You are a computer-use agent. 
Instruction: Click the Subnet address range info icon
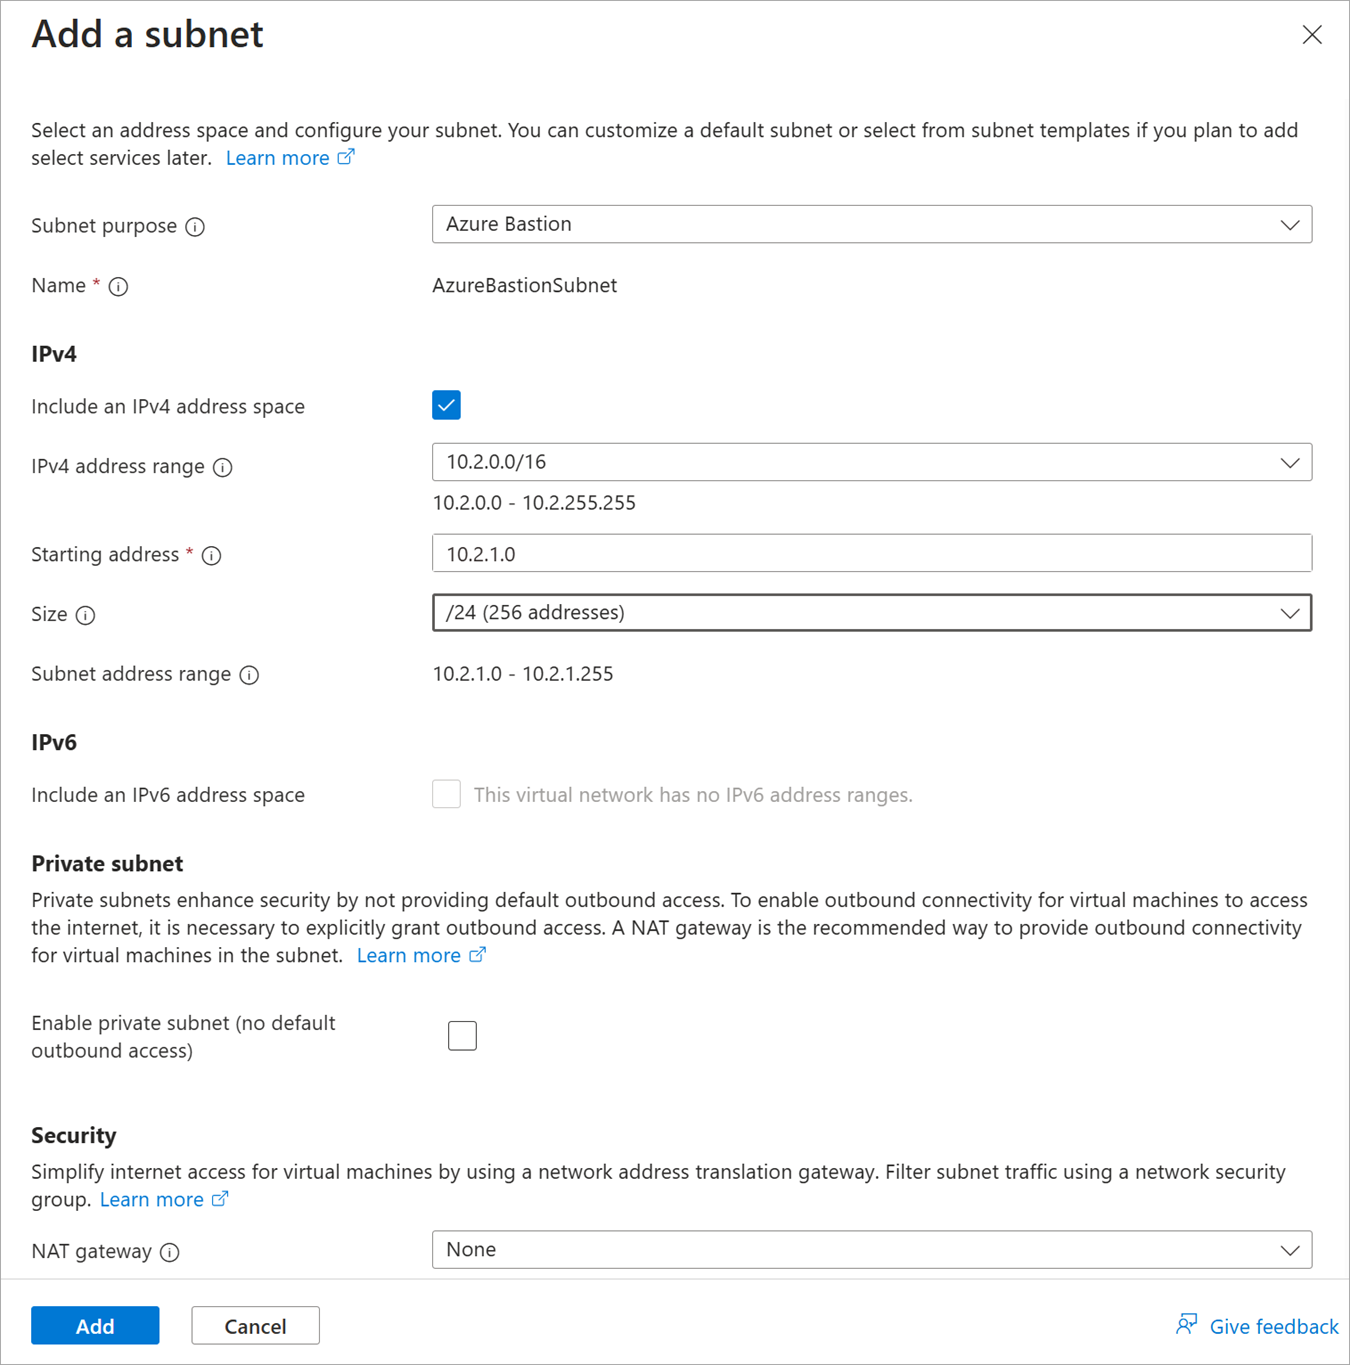coord(250,675)
